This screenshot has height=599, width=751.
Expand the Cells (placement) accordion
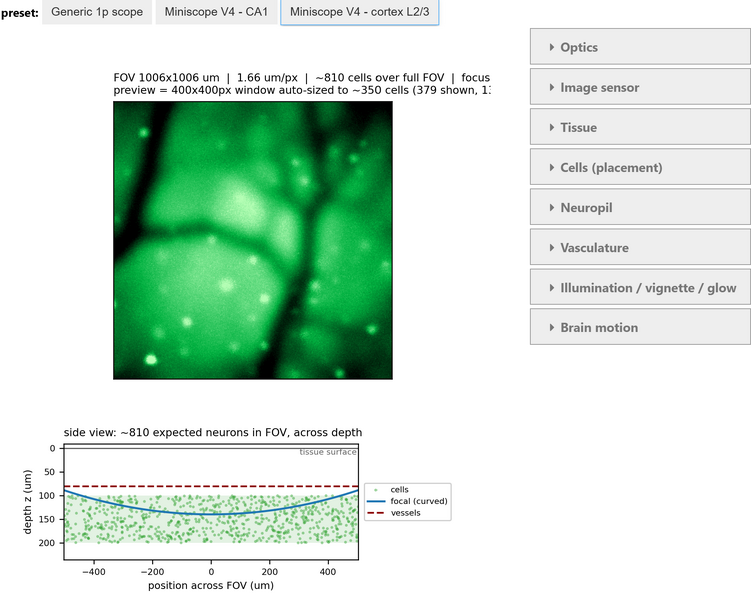640,168
